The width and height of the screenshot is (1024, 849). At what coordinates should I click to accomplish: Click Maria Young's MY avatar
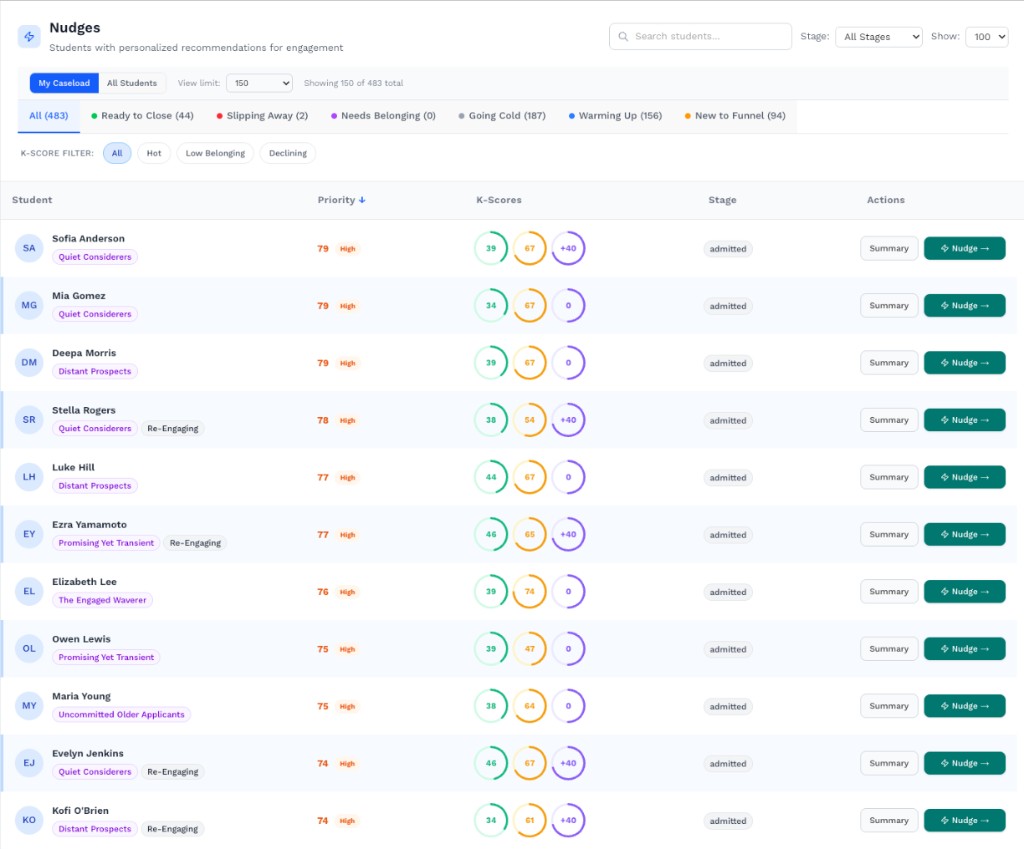[x=29, y=706]
